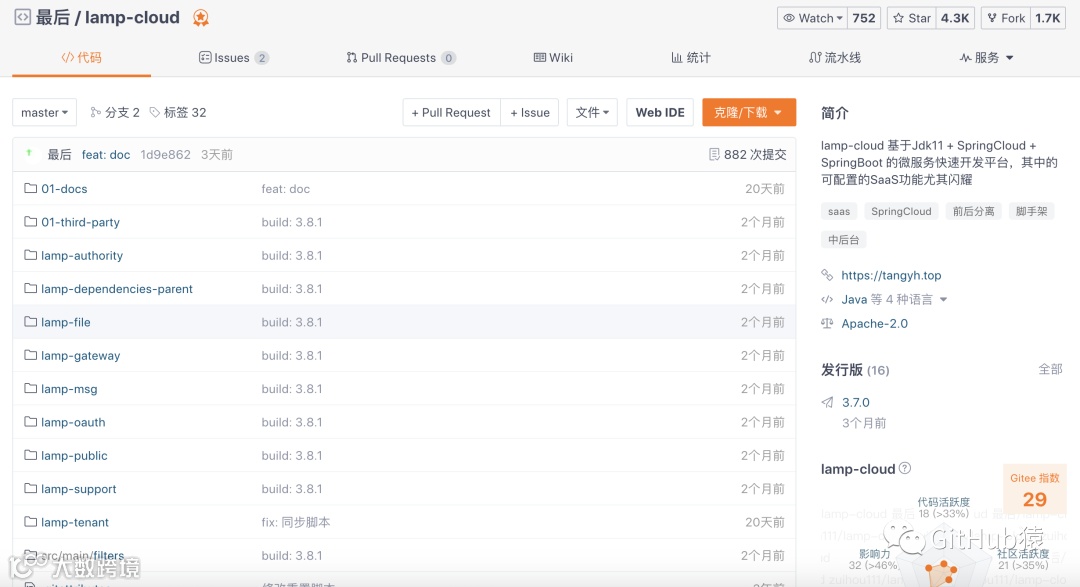Viewport: 1080px width, 587px height.
Task: Open the Issues tab
Action: coord(233,58)
